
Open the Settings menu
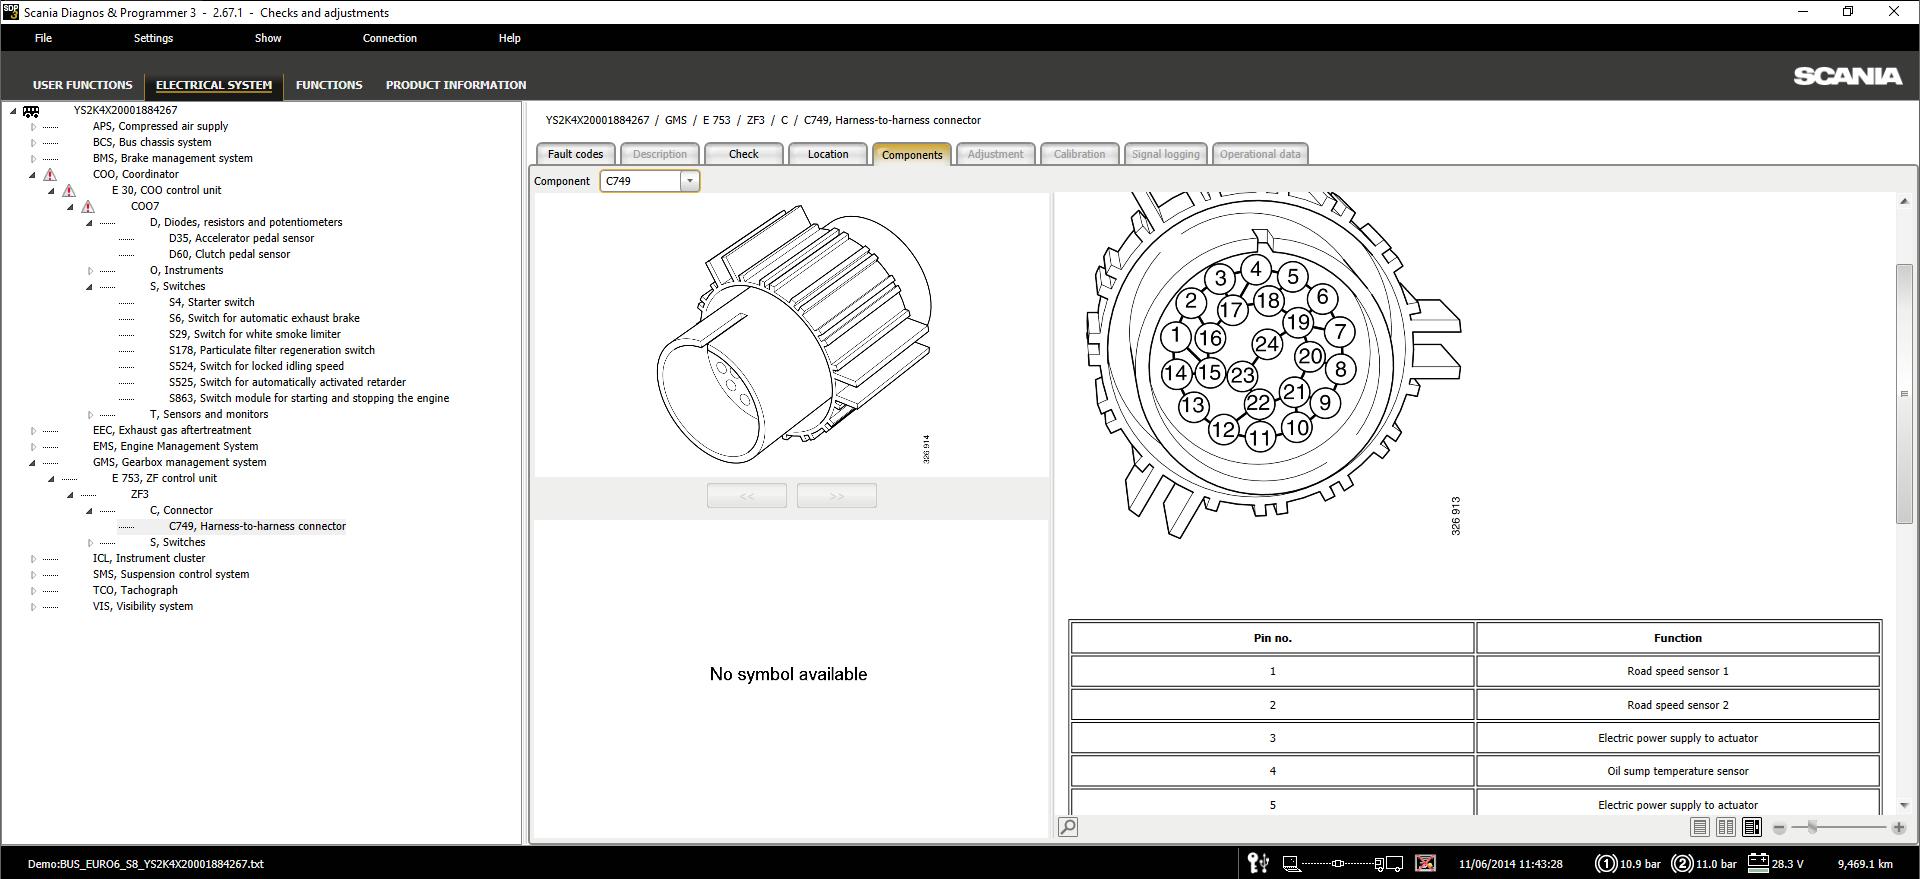pyautogui.click(x=153, y=38)
